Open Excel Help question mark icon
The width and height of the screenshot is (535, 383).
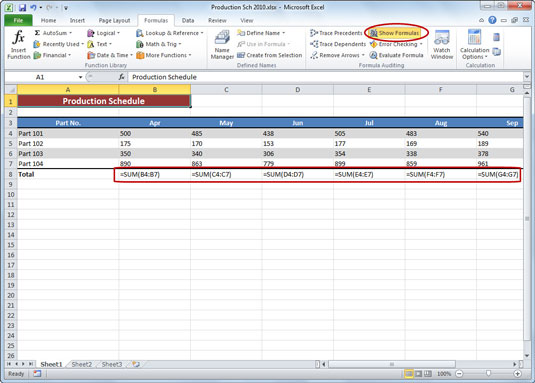pyautogui.click(x=492, y=20)
